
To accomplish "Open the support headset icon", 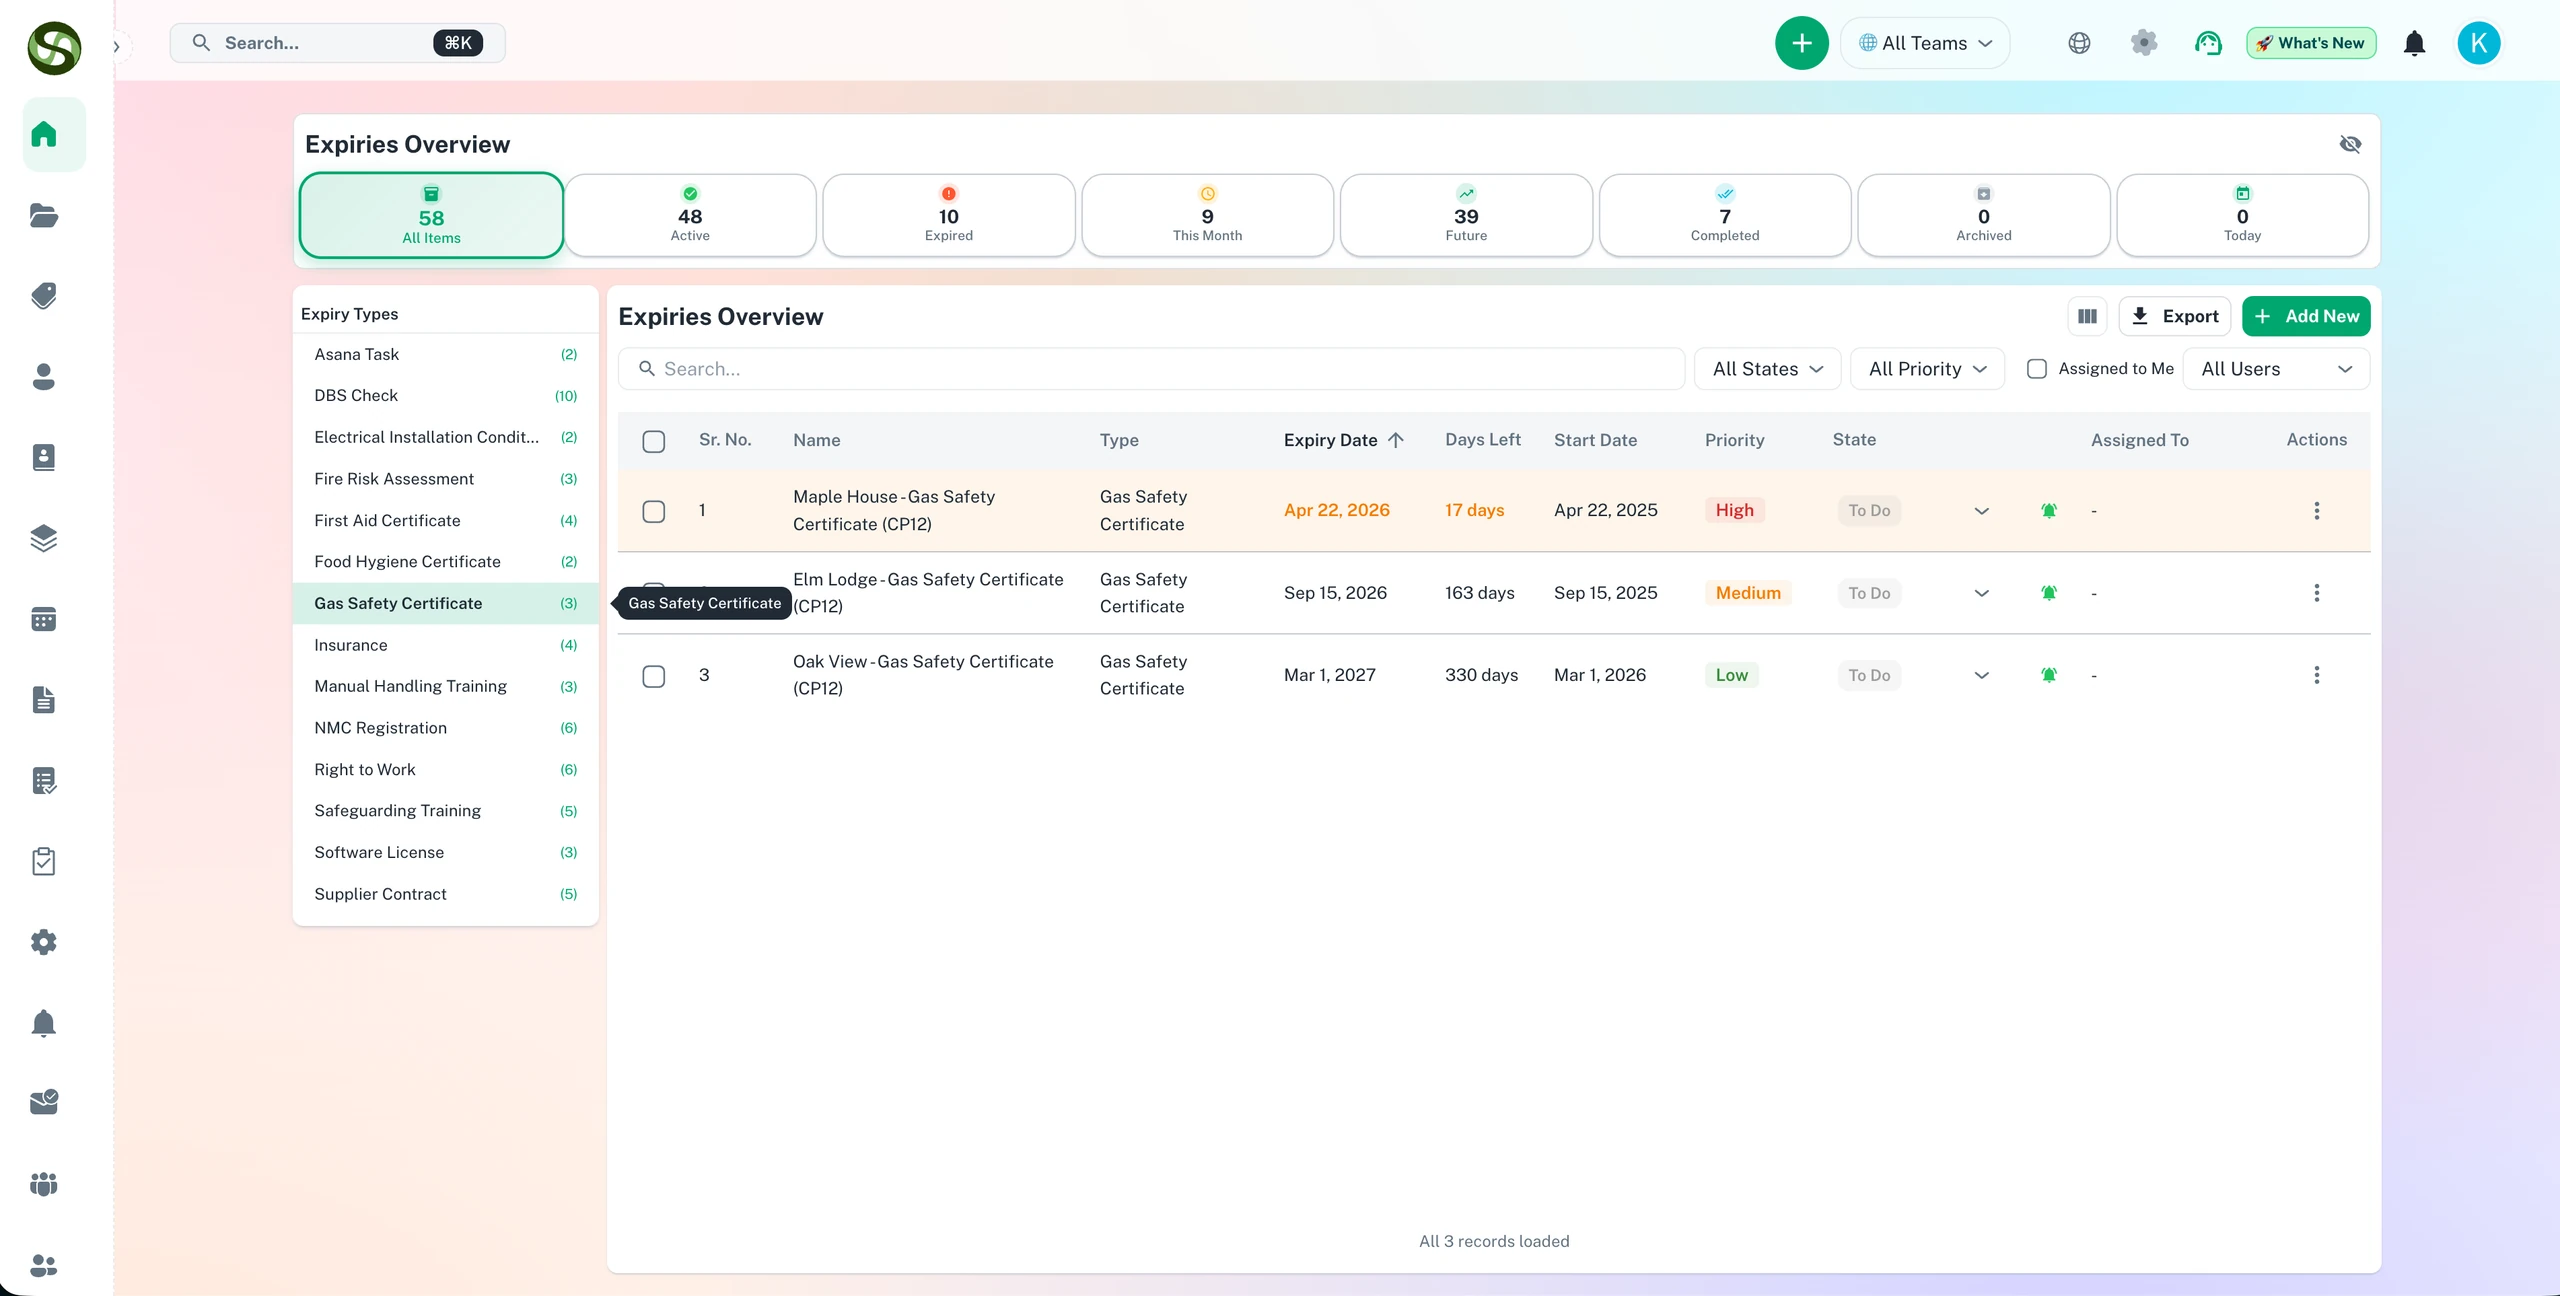I will coord(2208,43).
